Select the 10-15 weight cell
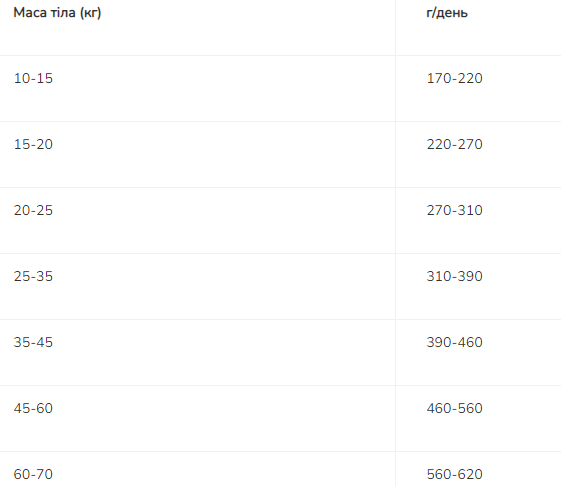This screenshot has width=561, height=486. coord(33,78)
